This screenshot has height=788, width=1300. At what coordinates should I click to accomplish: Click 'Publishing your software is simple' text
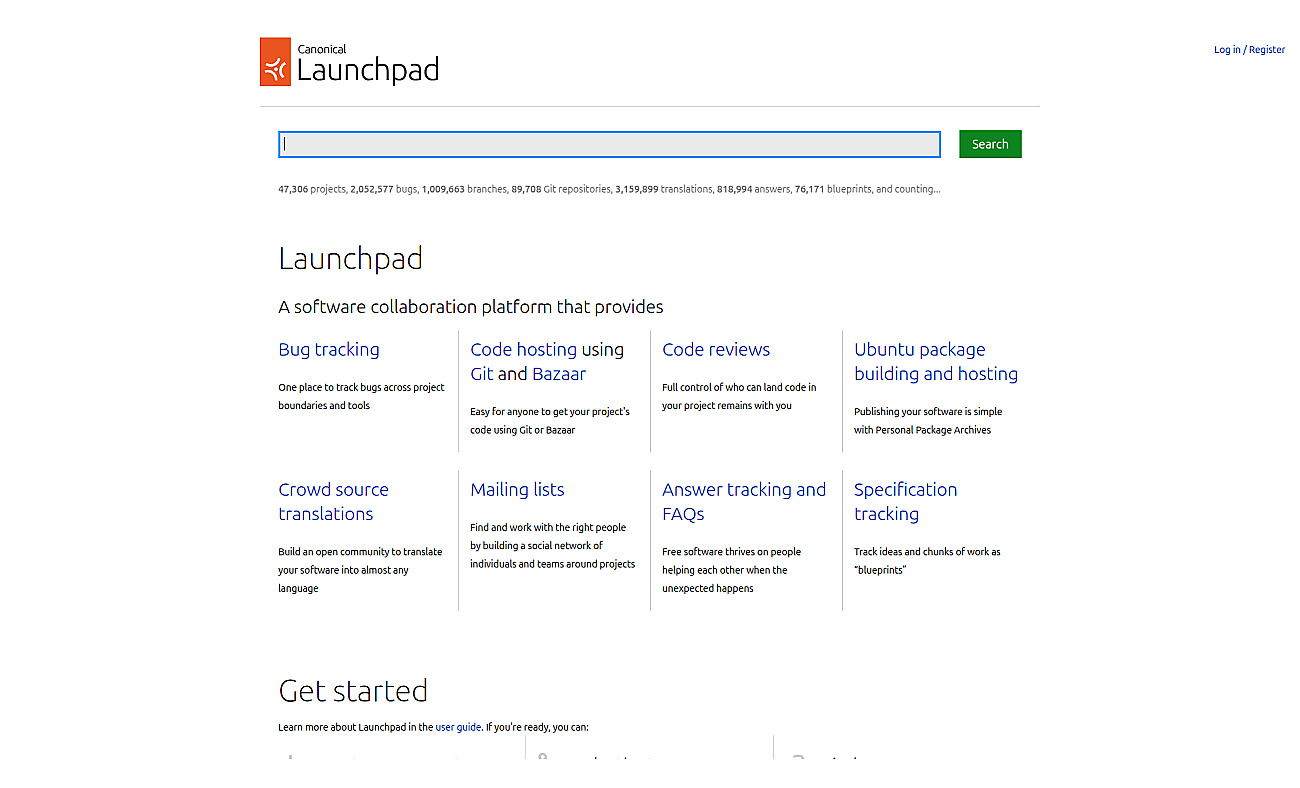(x=928, y=420)
